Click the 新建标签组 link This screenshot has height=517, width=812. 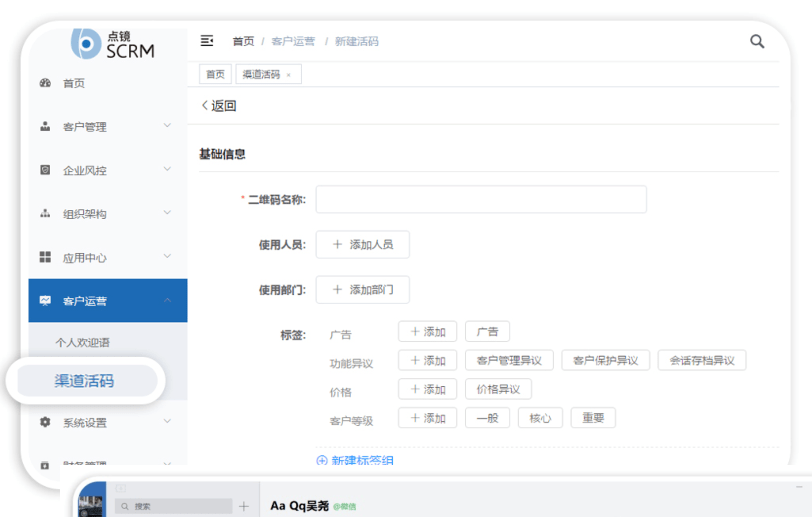point(362,460)
